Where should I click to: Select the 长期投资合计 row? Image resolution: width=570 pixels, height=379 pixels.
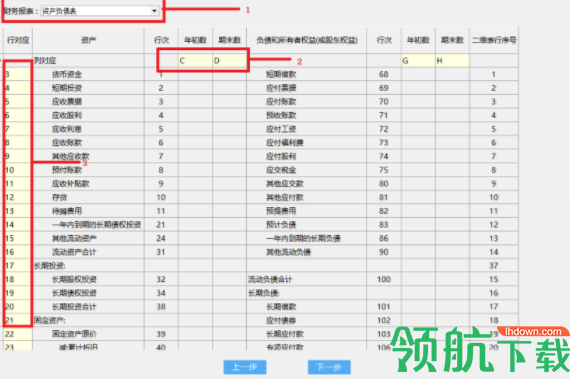click(74, 307)
